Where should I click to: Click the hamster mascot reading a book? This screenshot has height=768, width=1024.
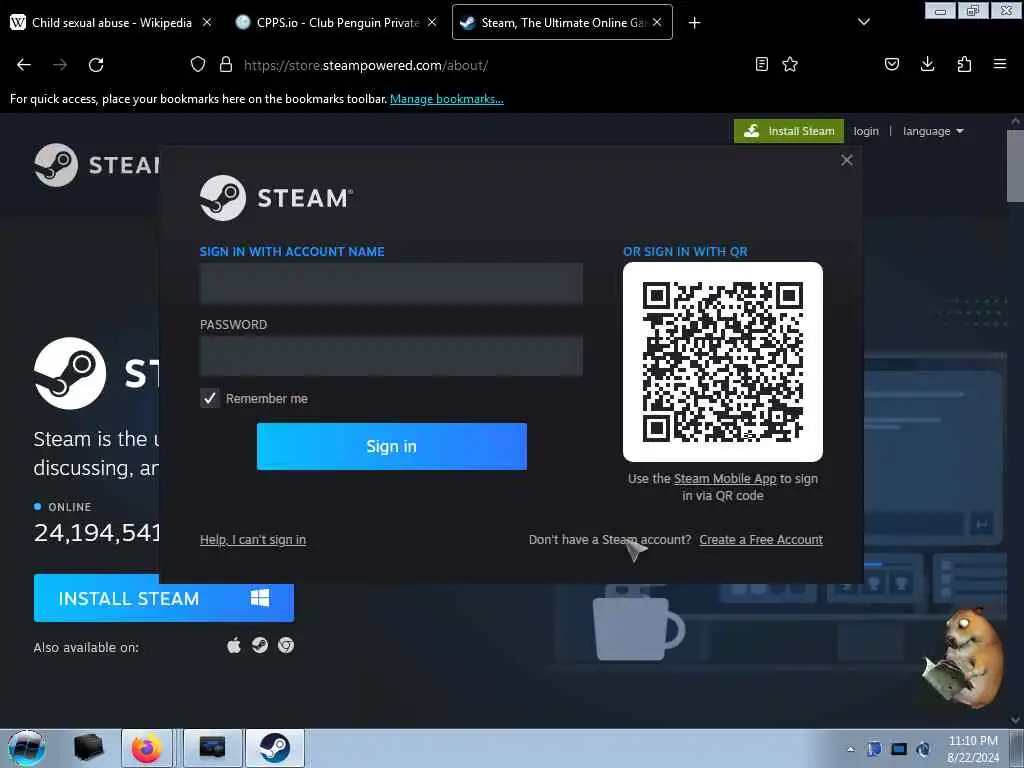tap(964, 657)
